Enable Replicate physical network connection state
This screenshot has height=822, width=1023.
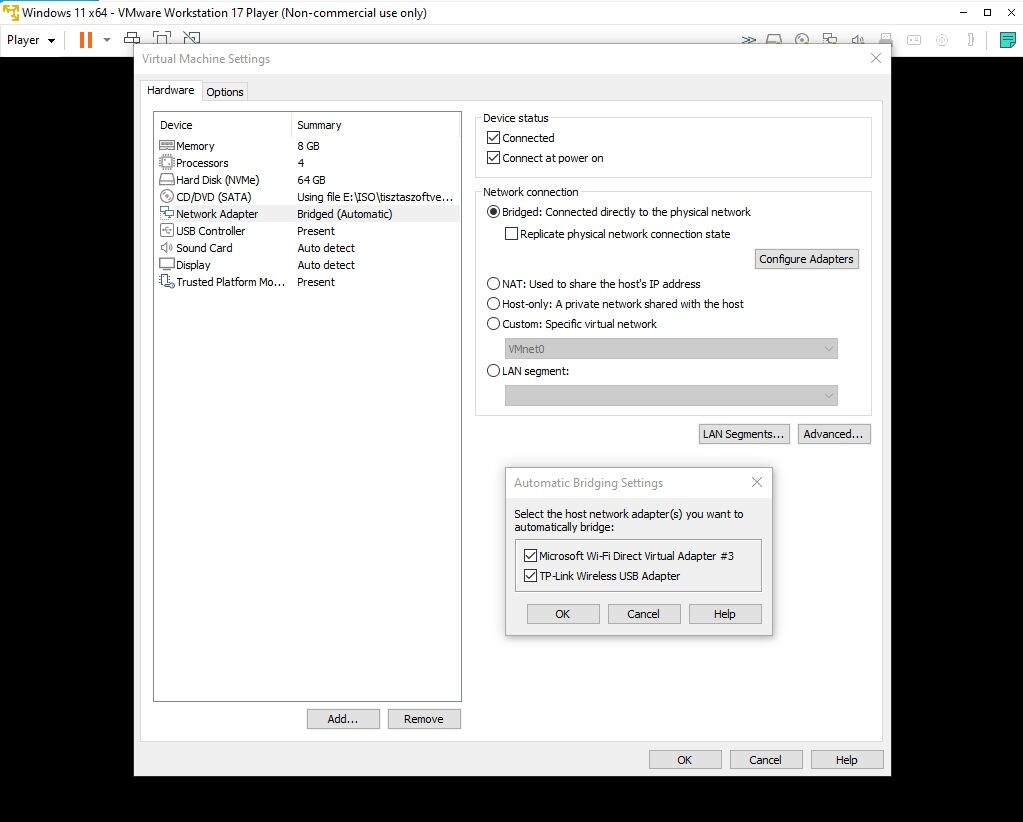512,234
